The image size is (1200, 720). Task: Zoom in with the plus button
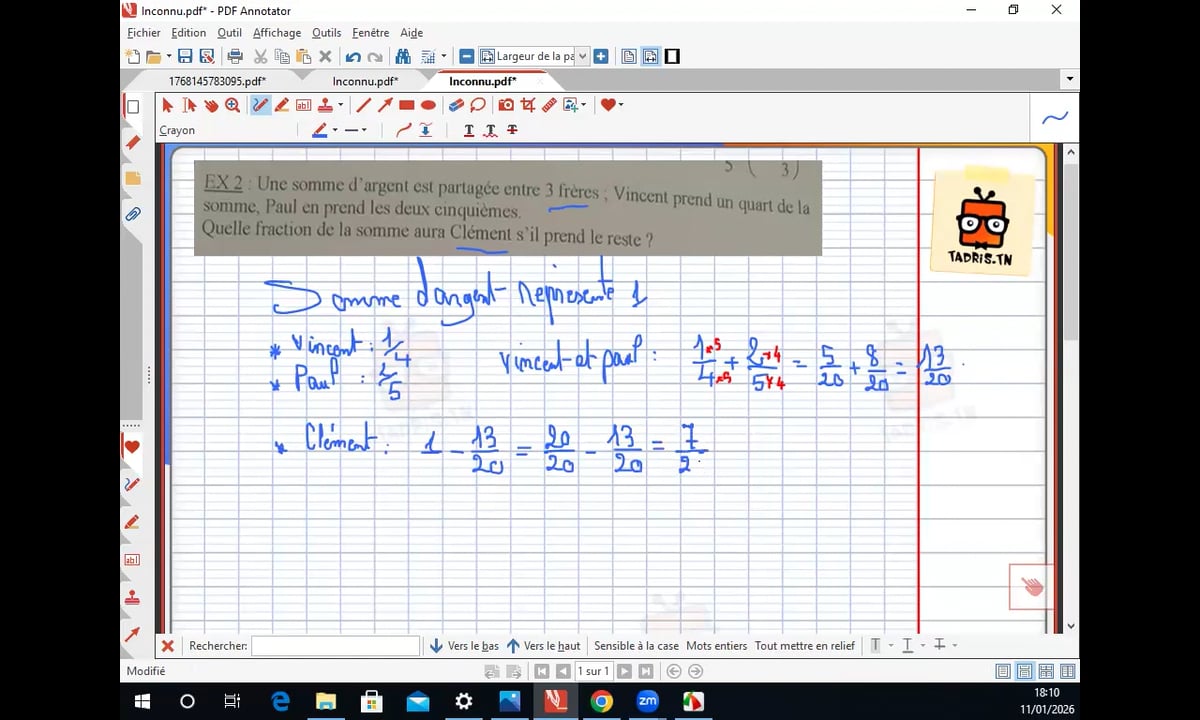(x=601, y=57)
